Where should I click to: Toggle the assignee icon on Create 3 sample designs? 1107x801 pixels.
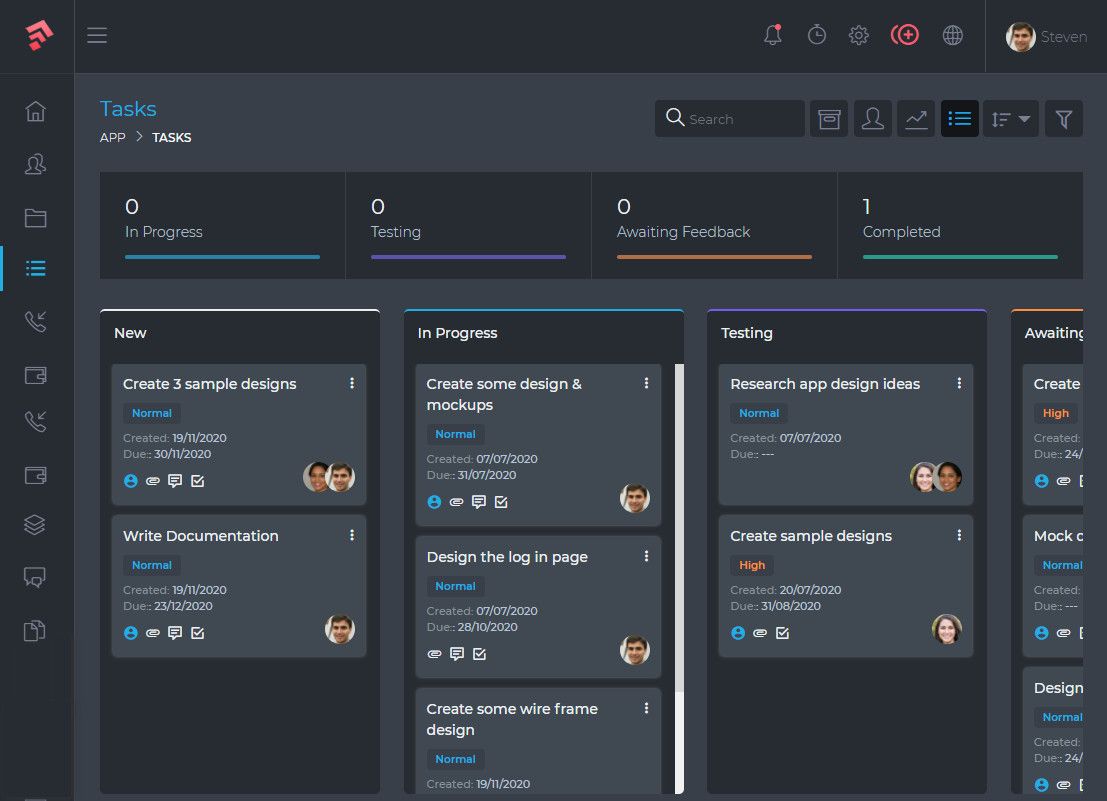click(x=131, y=481)
